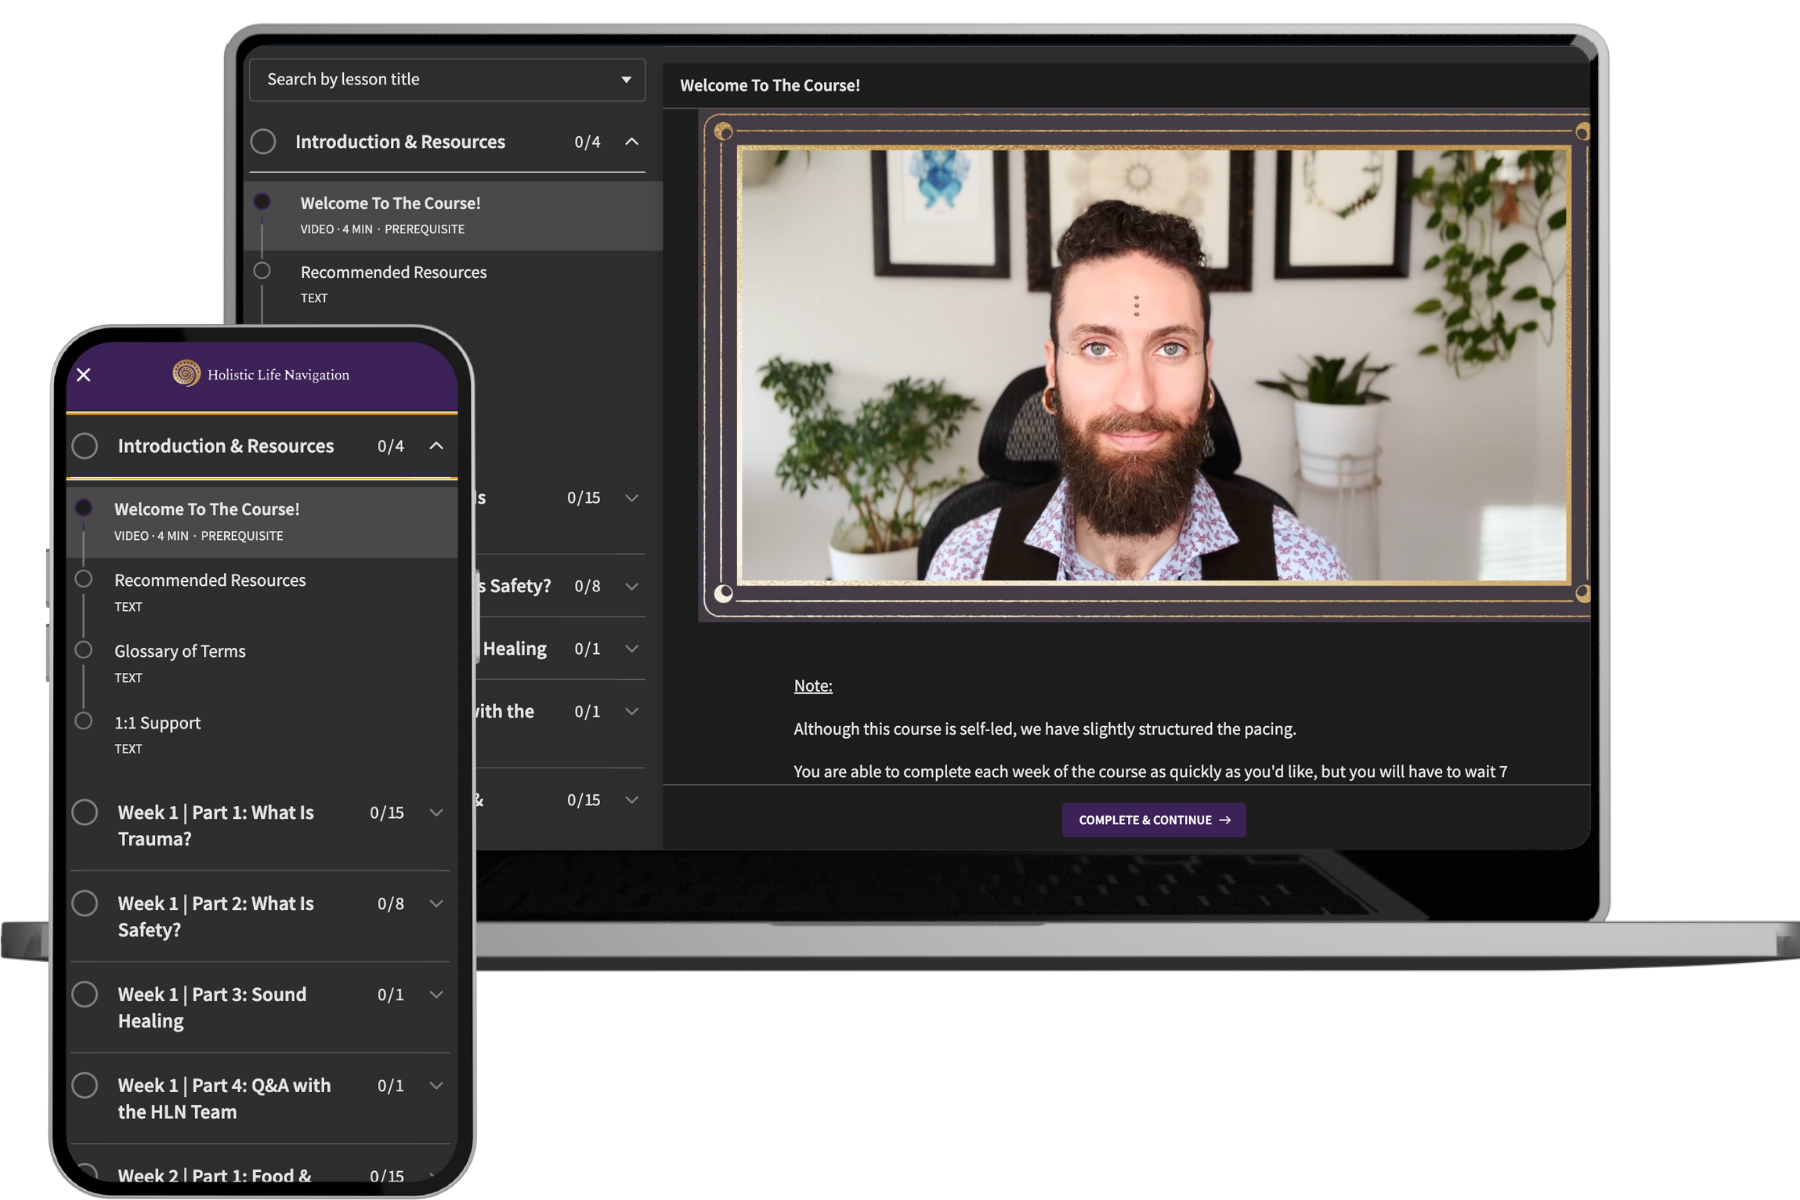
Task: Select Welcome To The Course! lesson on the phone
Action: [x=262, y=521]
